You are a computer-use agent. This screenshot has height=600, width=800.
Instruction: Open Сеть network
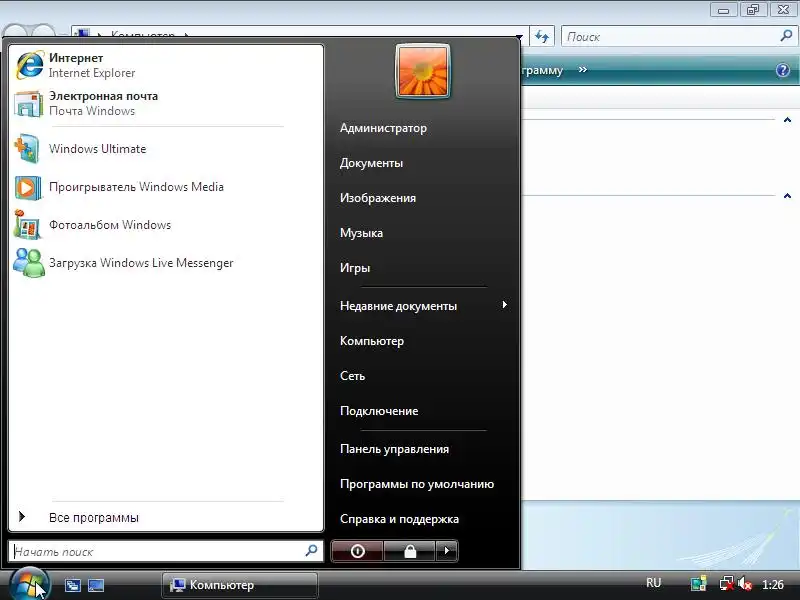[x=353, y=376]
